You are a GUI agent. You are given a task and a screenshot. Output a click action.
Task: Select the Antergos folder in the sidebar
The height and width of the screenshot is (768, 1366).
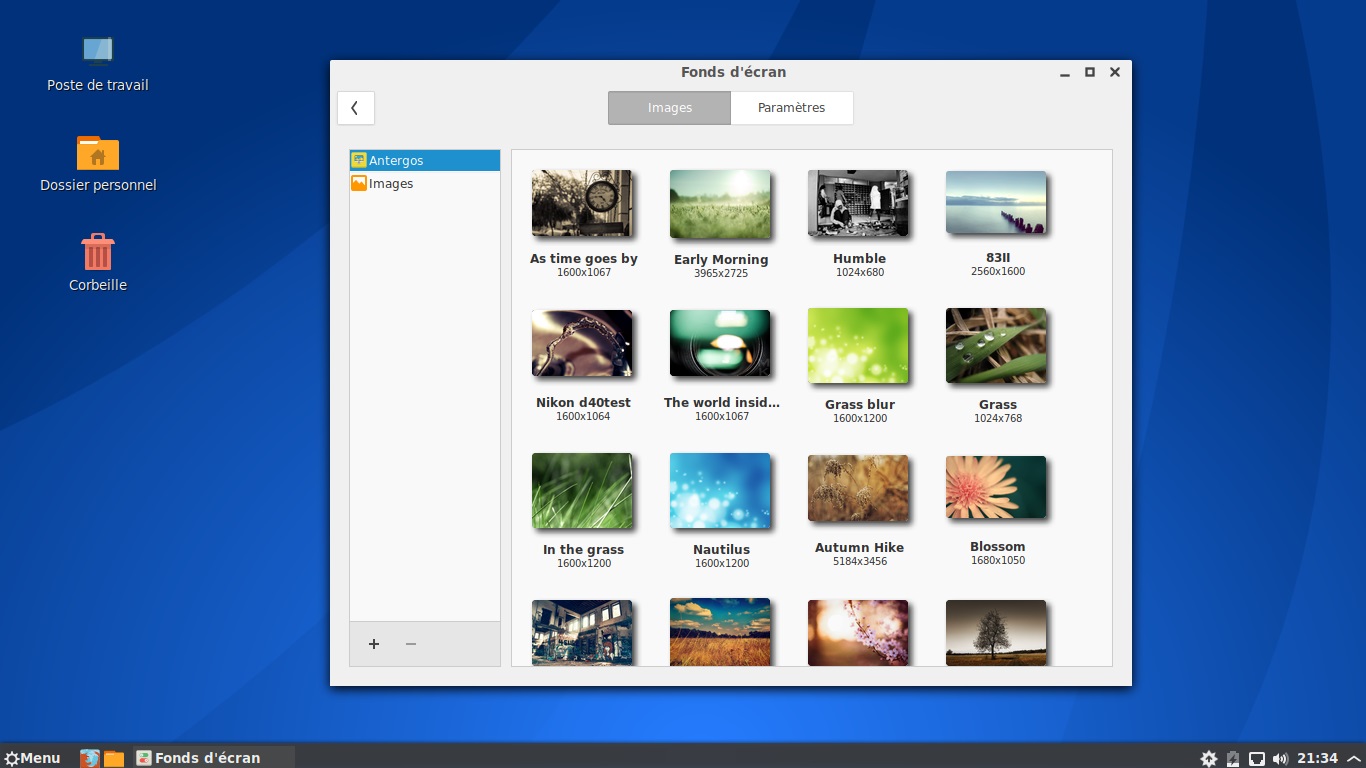point(425,160)
